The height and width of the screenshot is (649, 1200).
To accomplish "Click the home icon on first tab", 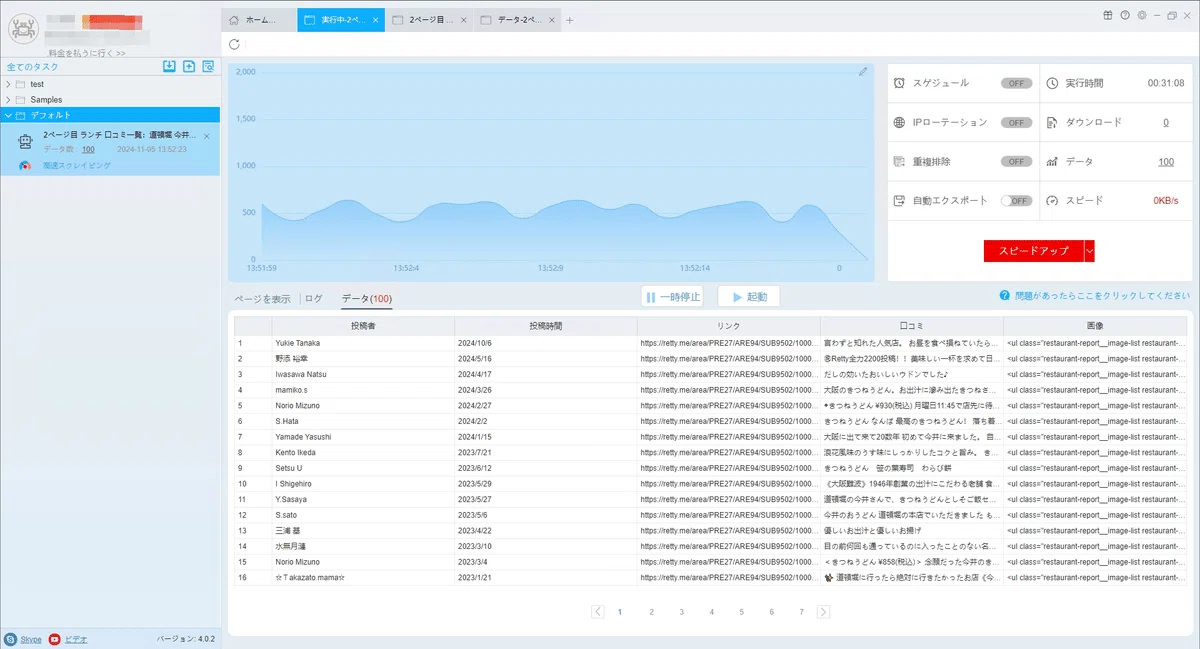I will (x=234, y=20).
